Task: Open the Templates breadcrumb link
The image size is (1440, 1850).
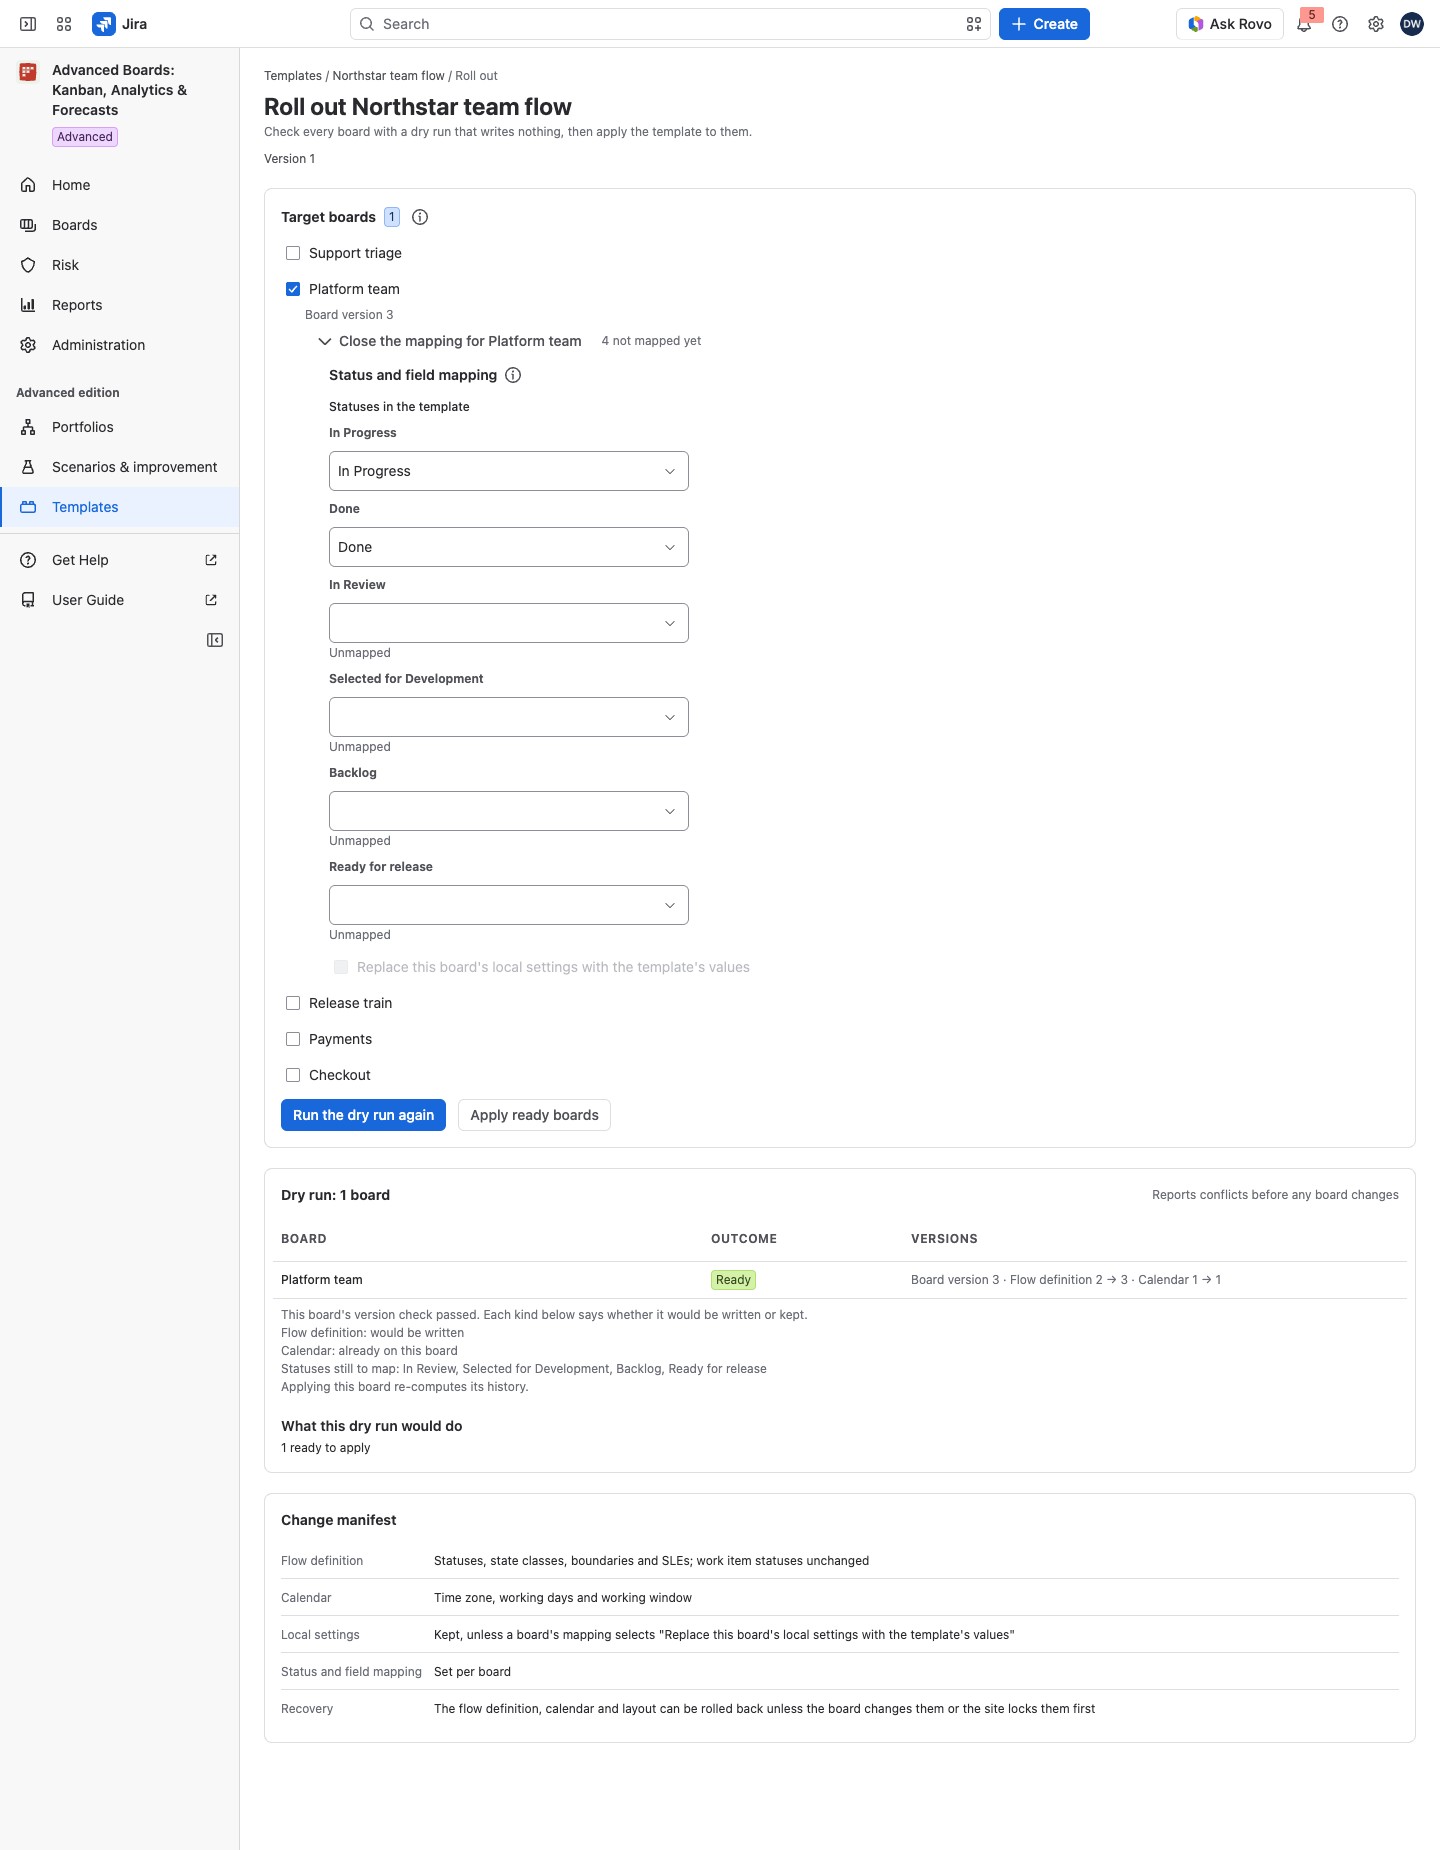Action: (x=293, y=76)
